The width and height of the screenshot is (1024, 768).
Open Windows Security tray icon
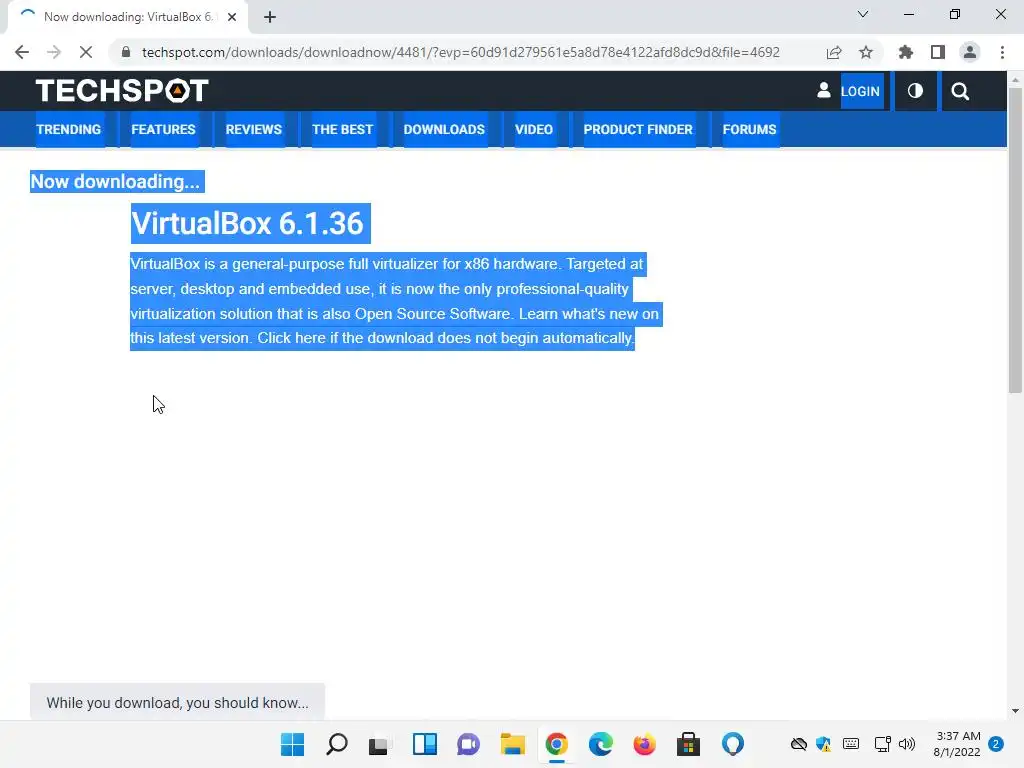824,744
